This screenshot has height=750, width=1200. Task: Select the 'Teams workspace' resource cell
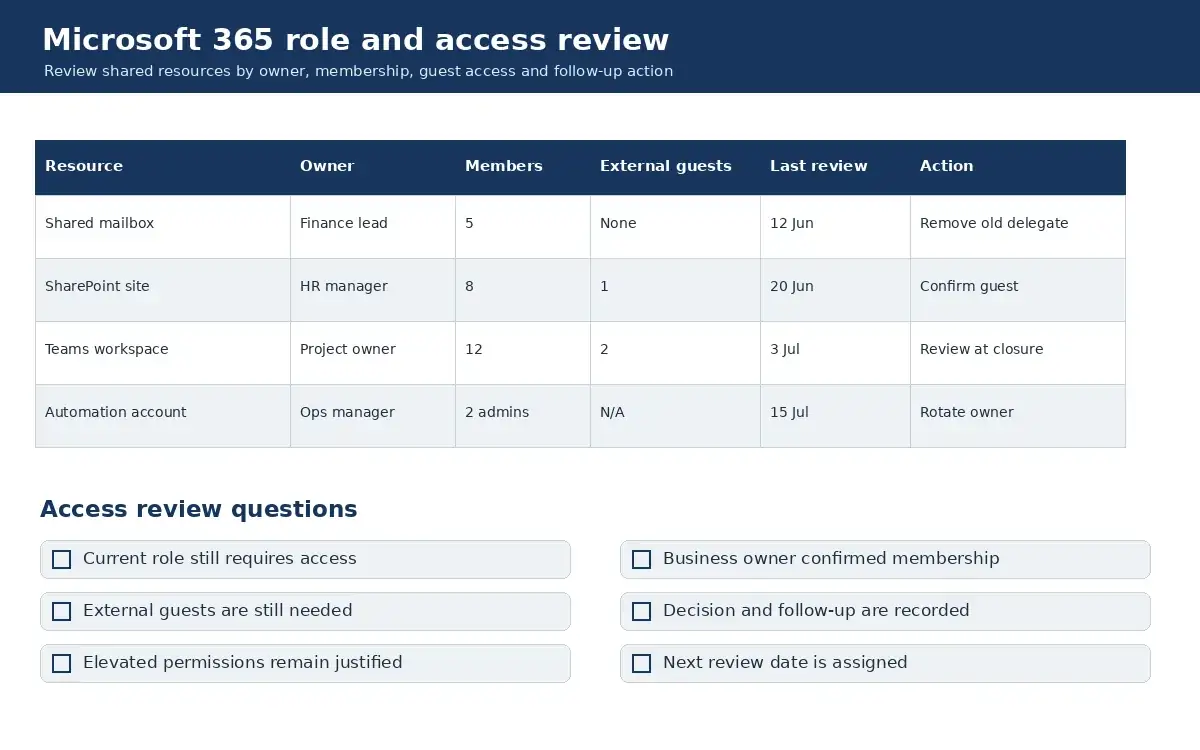[163, 352]
